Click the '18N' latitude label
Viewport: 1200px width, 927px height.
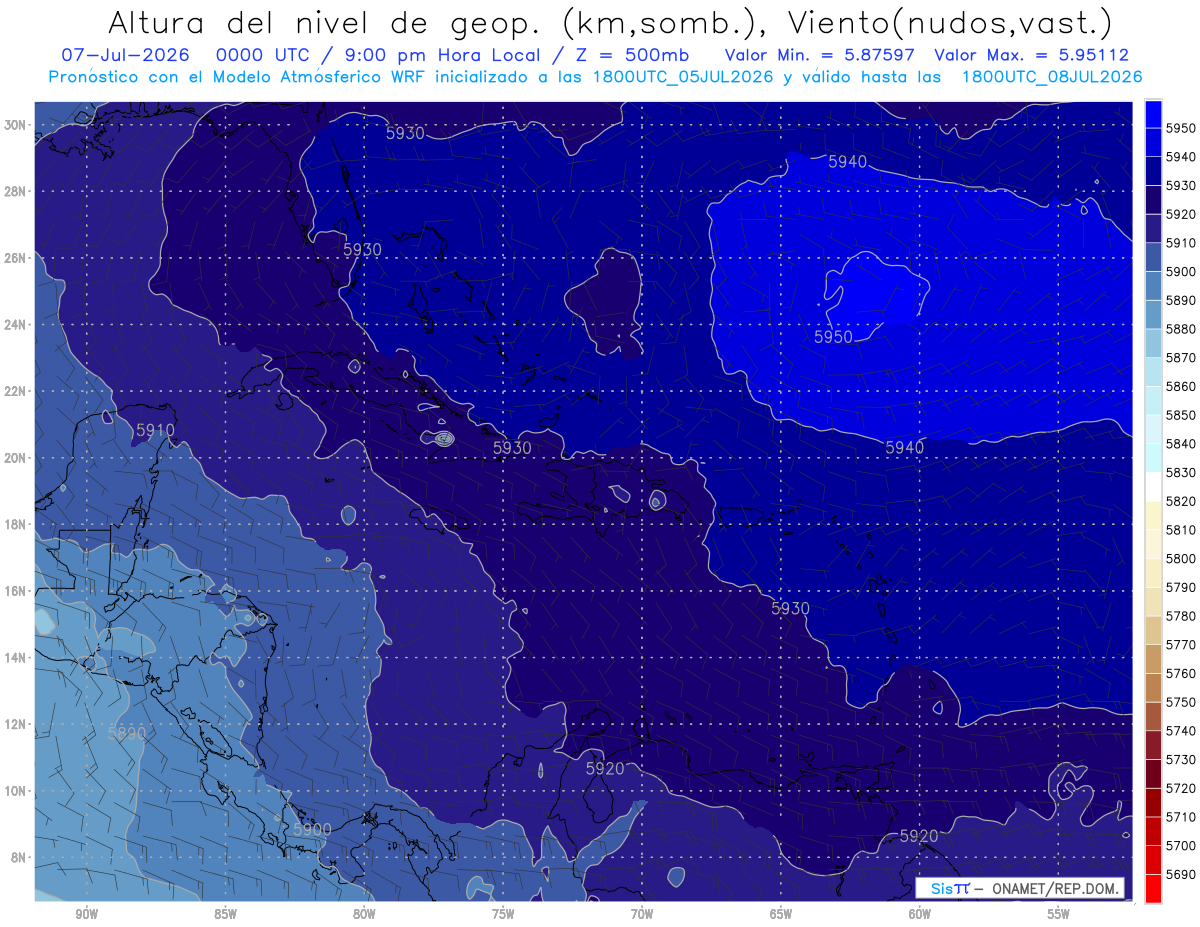tap(16, 524)
